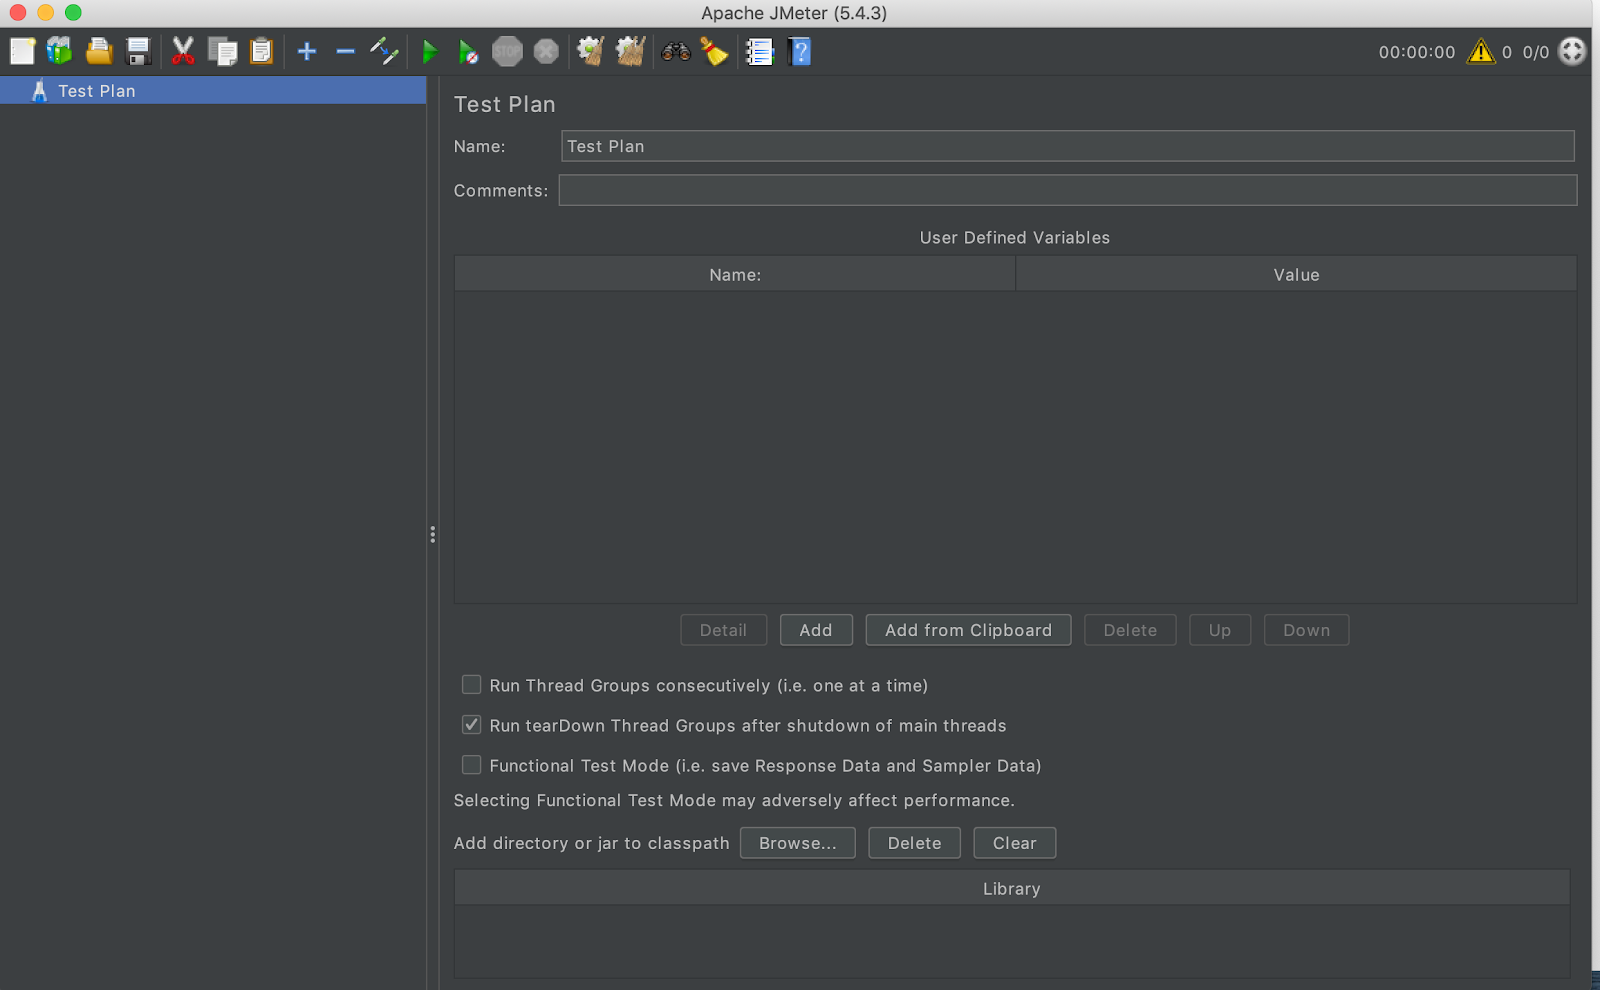Reset search with the yellow broom icon
The image size is (1600, 990).
[714, 51]
